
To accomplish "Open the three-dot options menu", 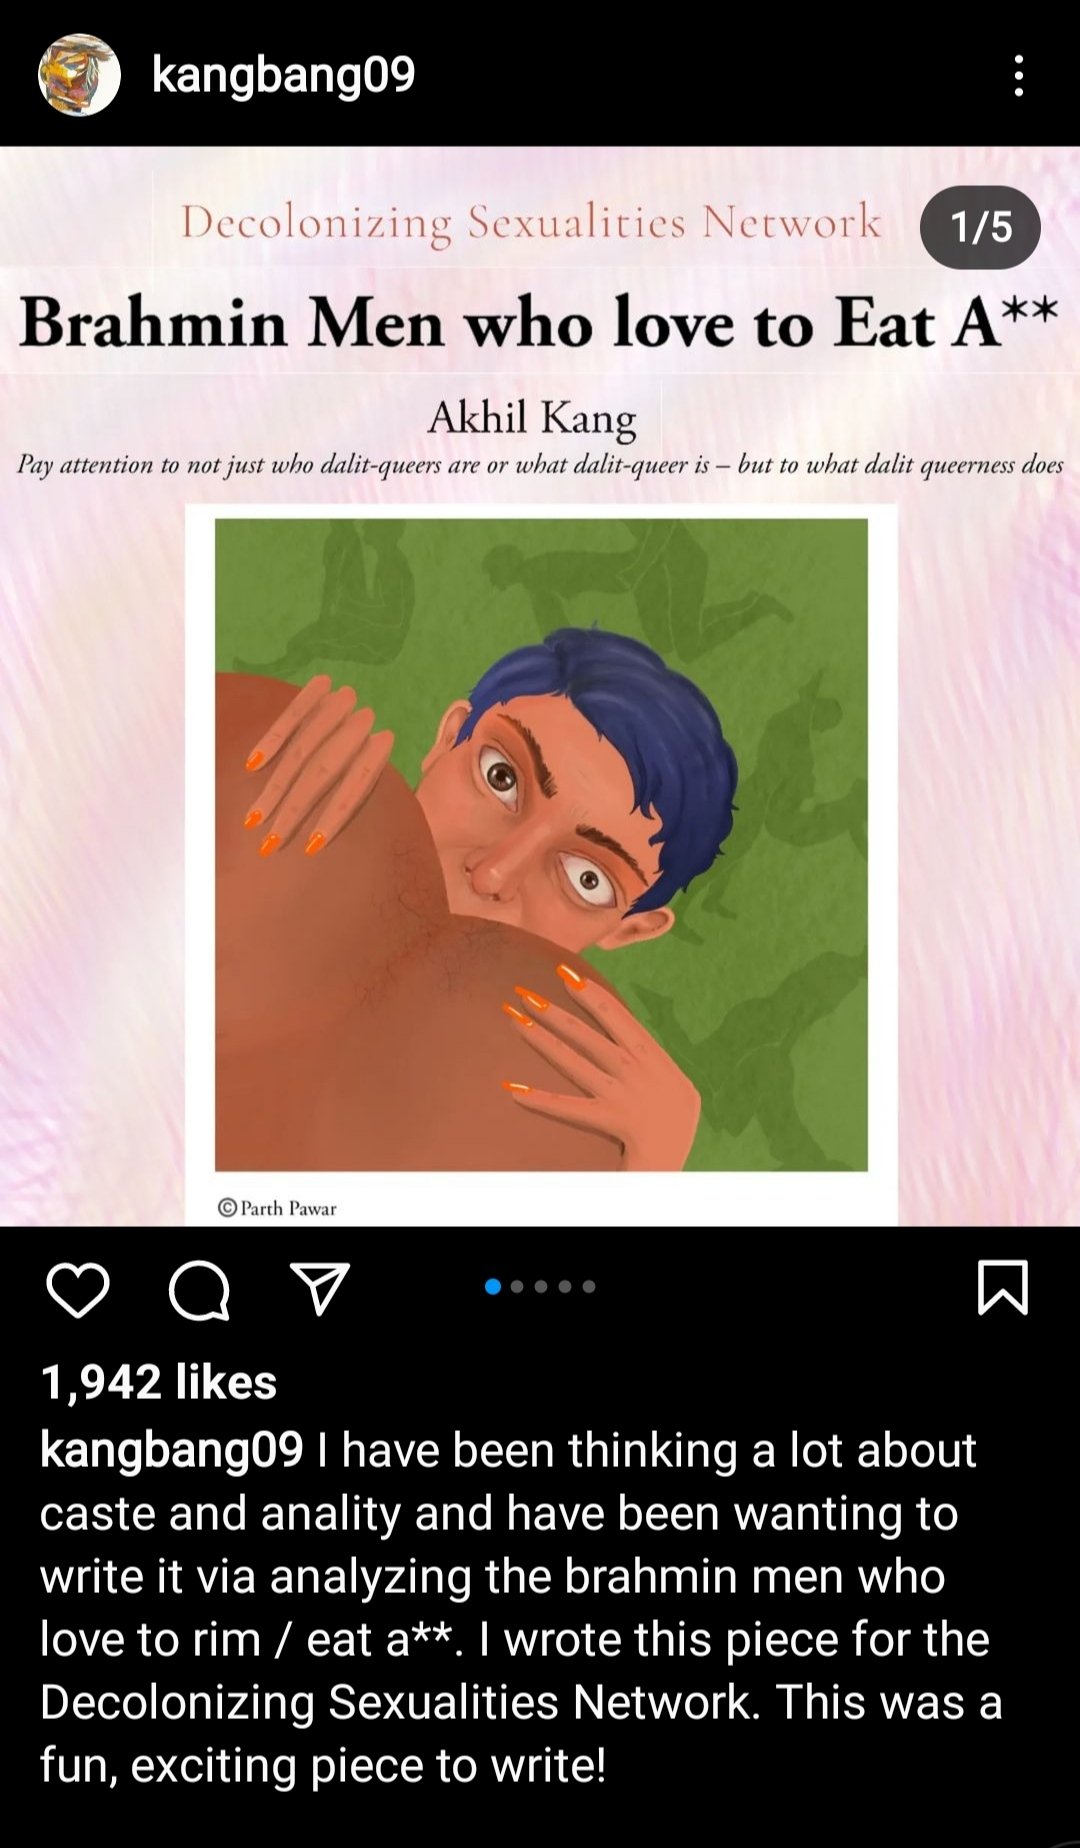I will pyautogui.click(x=1018, y=76).
